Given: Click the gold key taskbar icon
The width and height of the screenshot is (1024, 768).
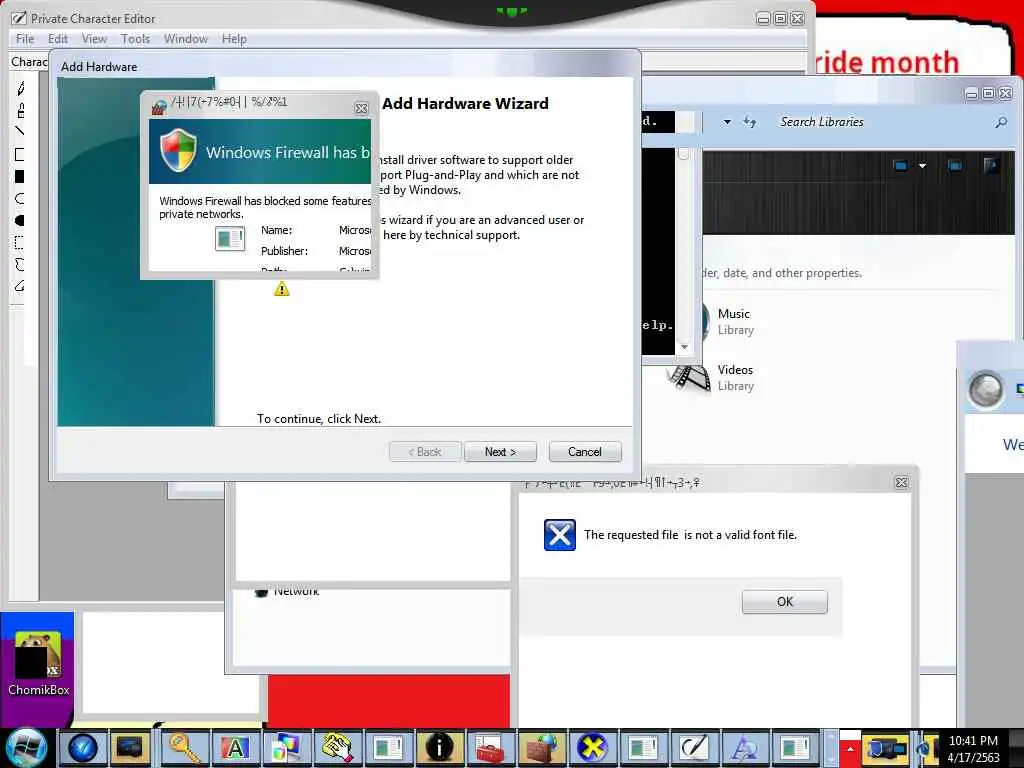Looking at the screenshot, I should pyautogui.click(x=183, y=748).
